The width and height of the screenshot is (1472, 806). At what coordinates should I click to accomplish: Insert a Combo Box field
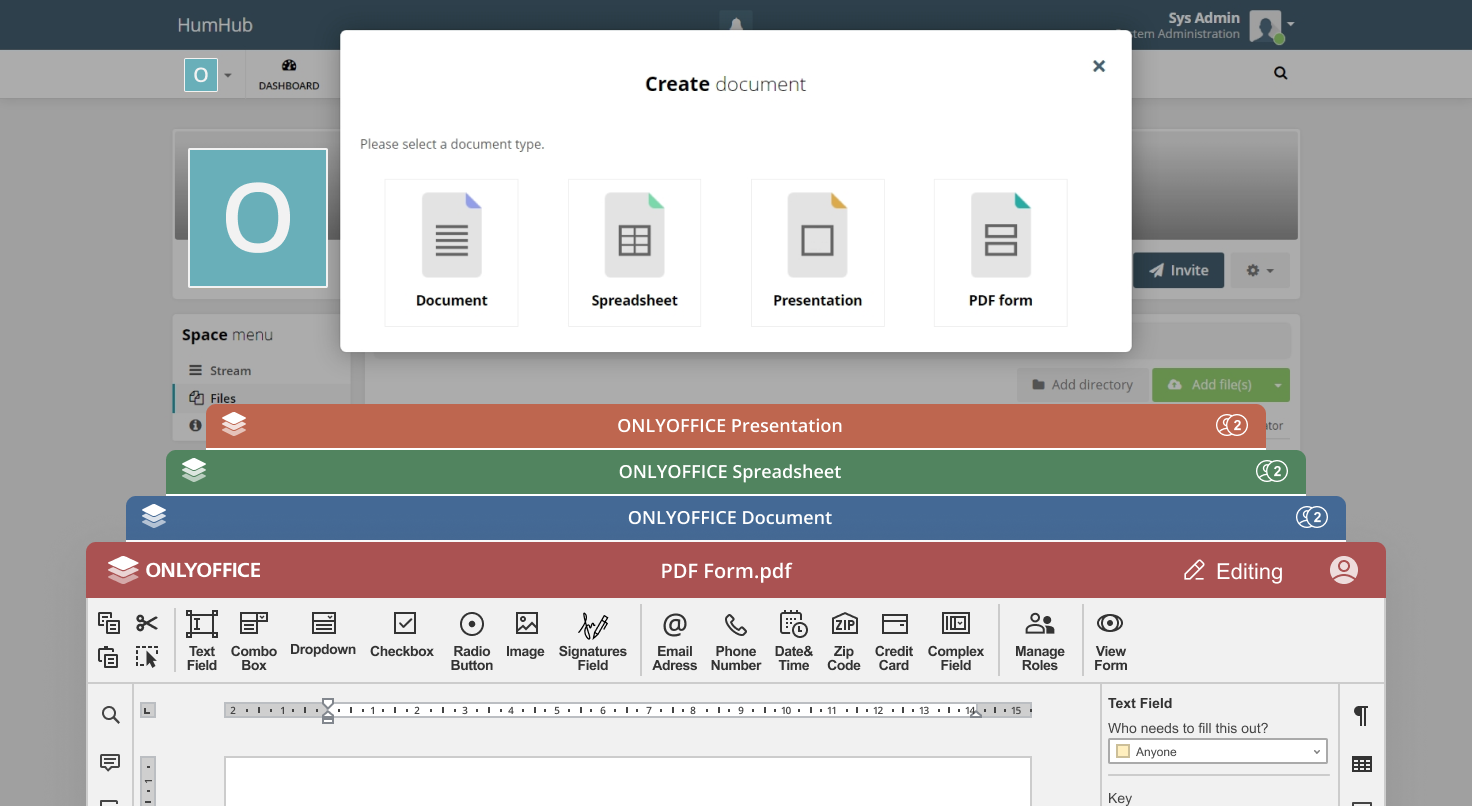pos(254,641)
